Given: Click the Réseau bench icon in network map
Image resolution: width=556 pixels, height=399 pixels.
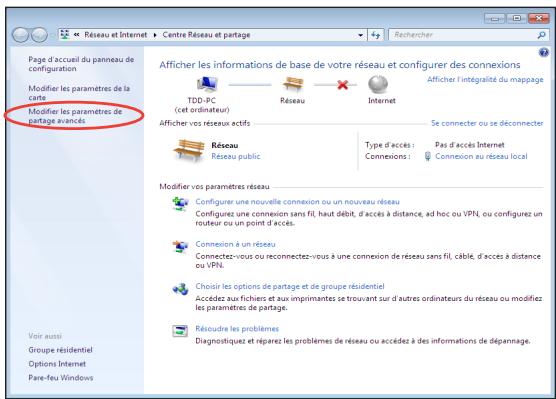Looking at the screenshot, I should [x=293, y=84].
